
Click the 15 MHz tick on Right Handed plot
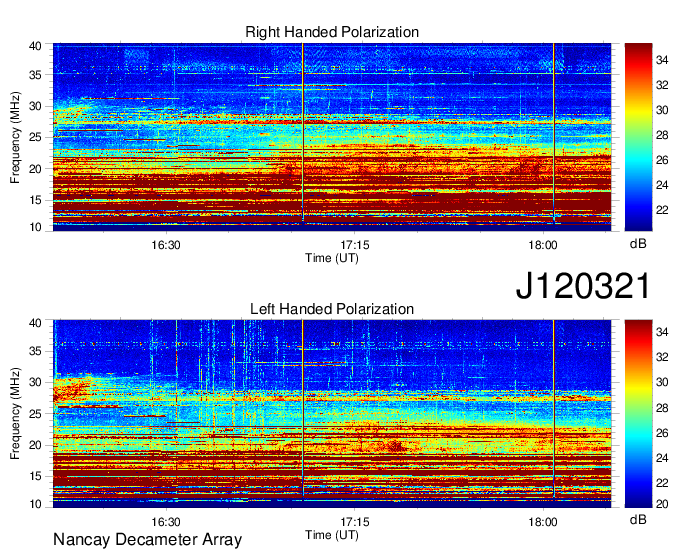point(35,200)
